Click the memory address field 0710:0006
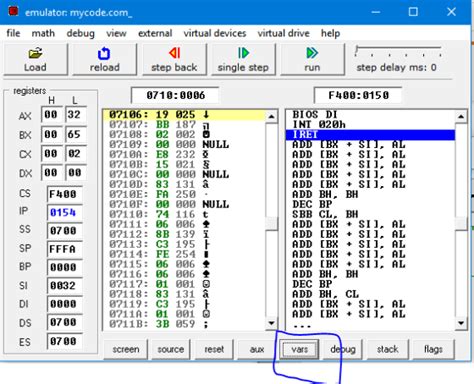474x384 pixels. click(175, 95)
